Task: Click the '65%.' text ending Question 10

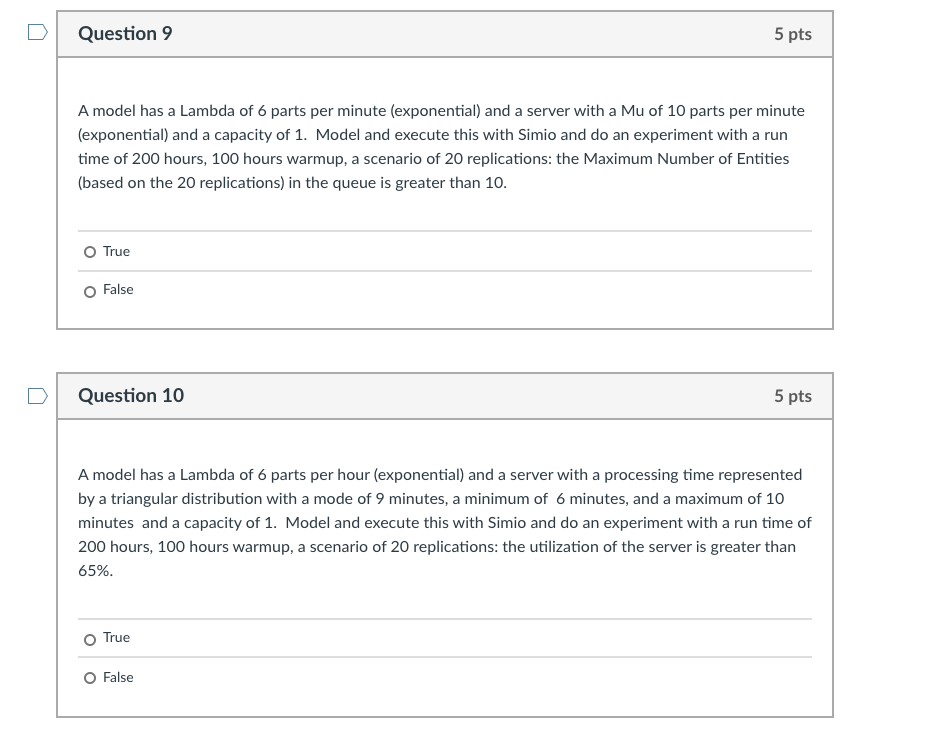Action: (x=96, y=571)
